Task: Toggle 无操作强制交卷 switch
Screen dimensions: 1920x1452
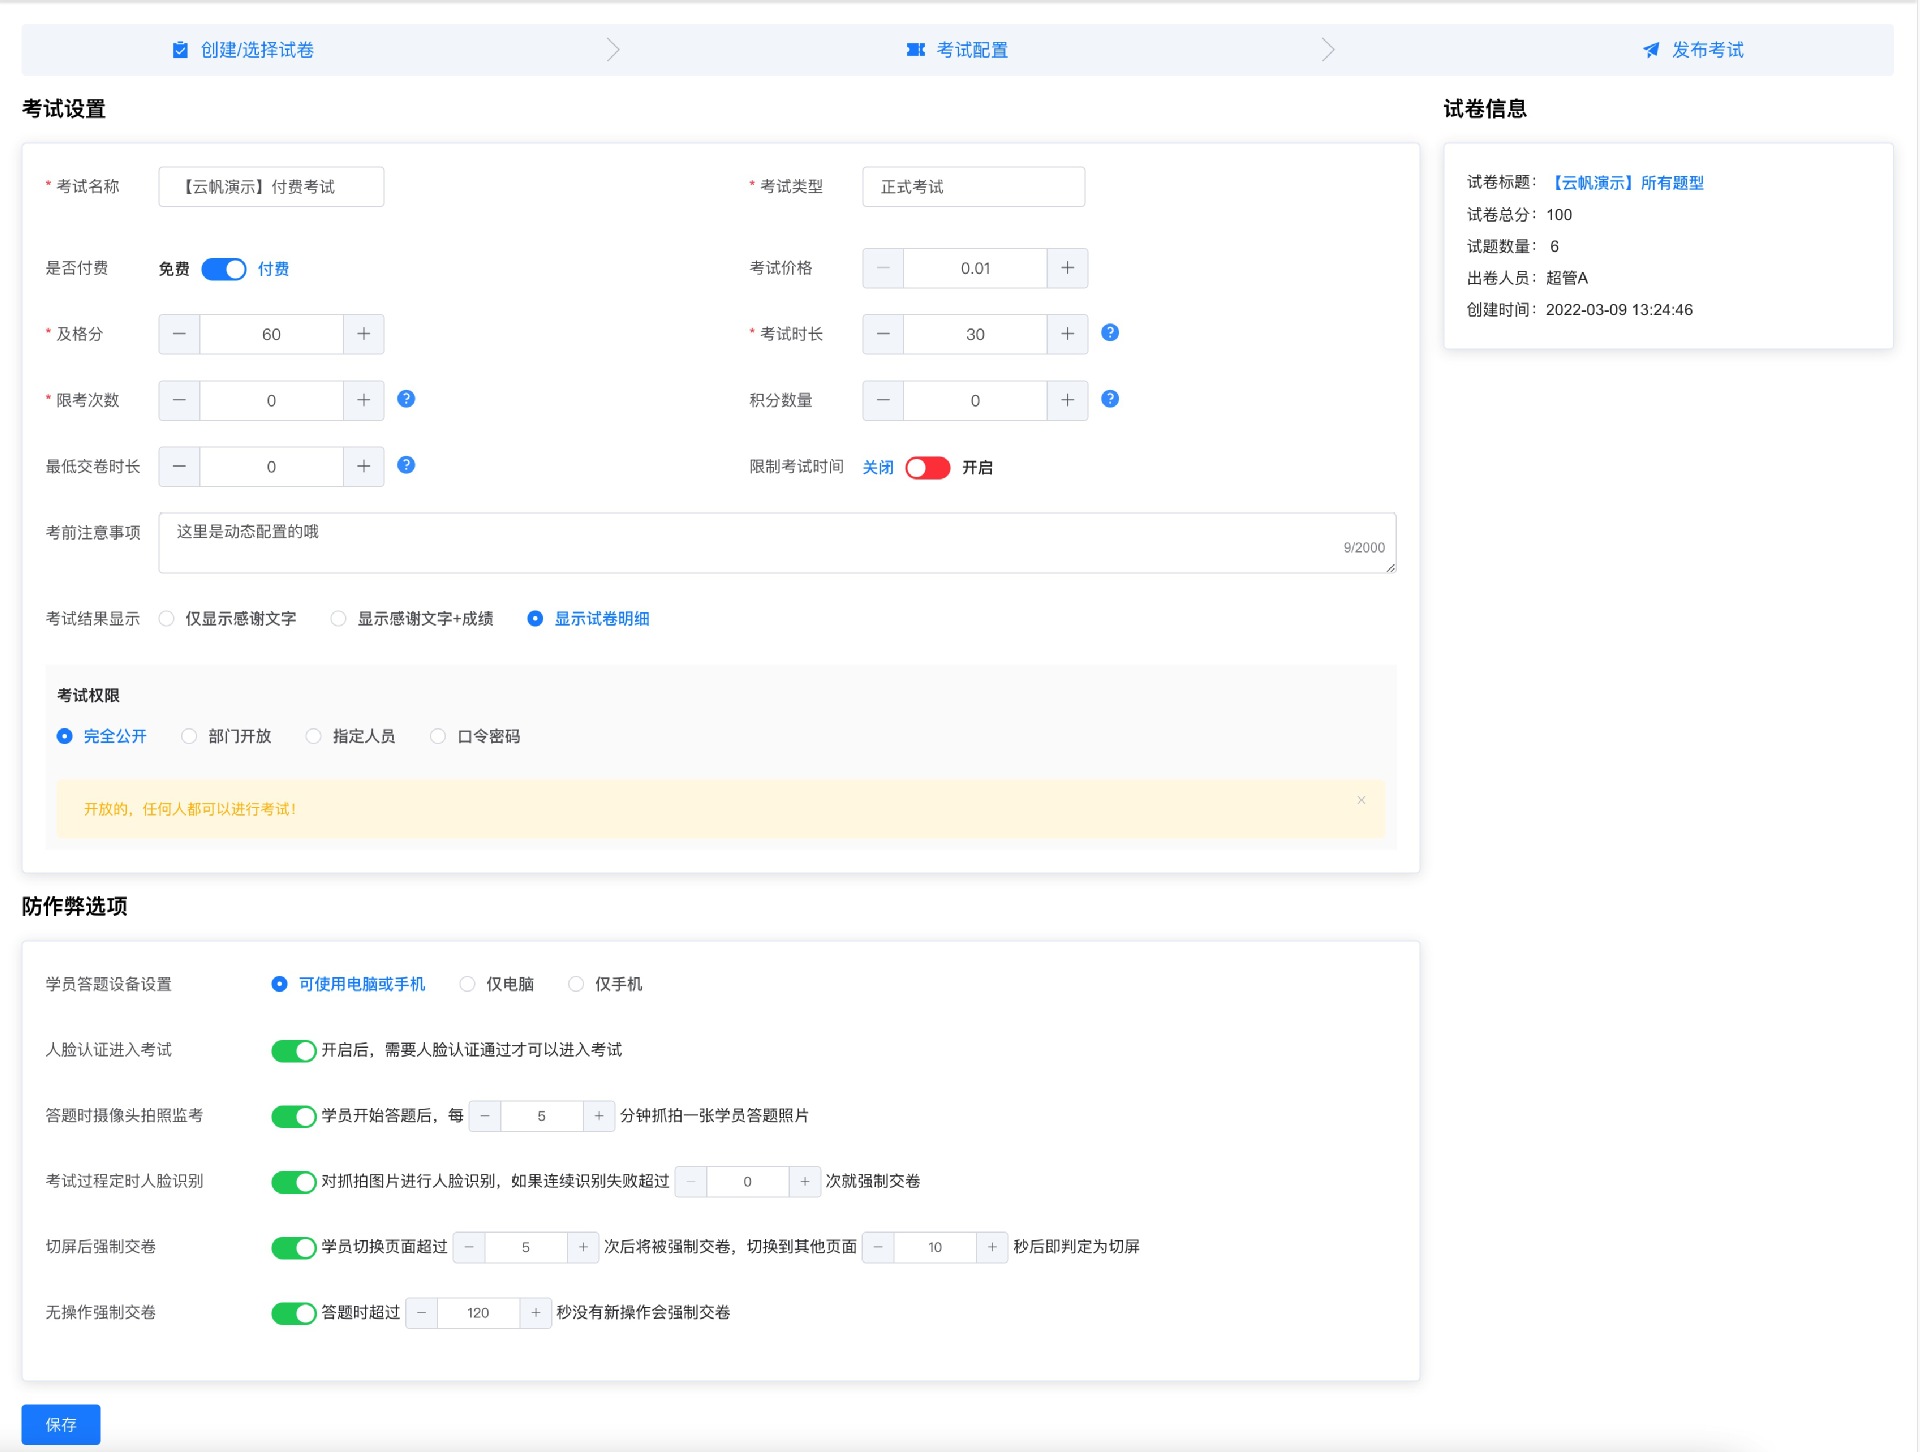Action: click(294, 1314)
